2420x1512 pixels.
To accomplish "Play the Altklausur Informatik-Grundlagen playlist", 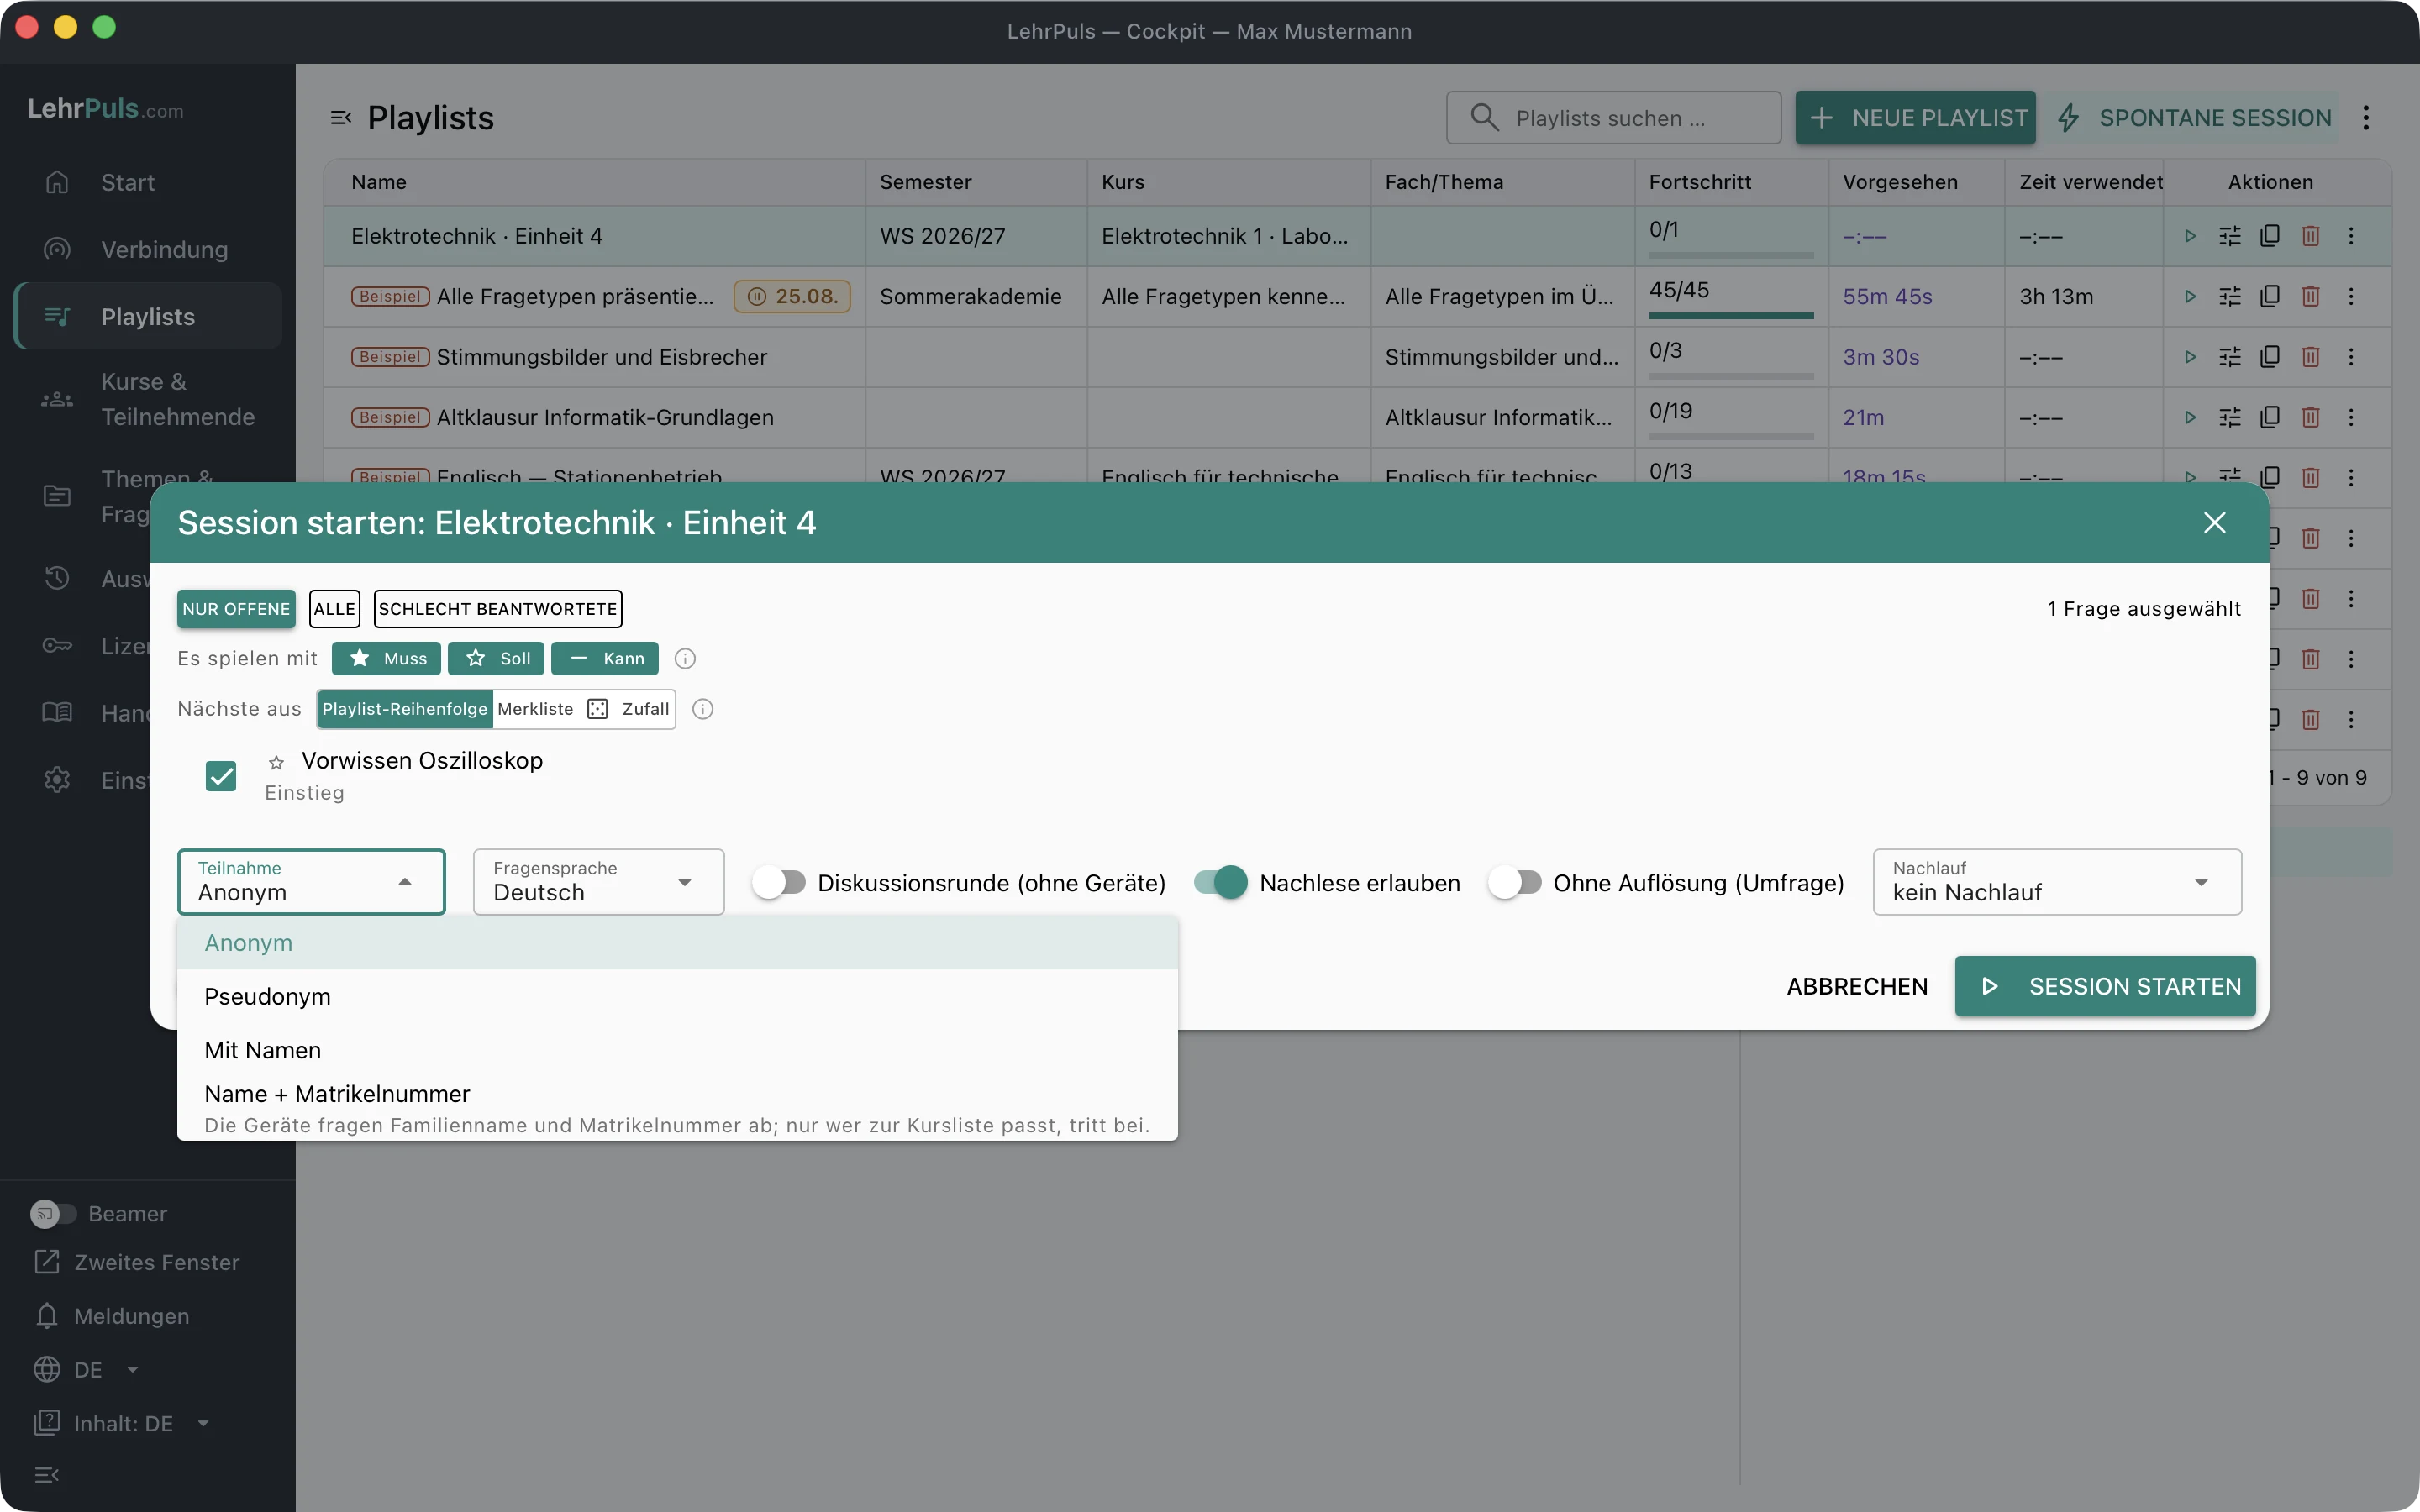I will (x=2190, y=417).
